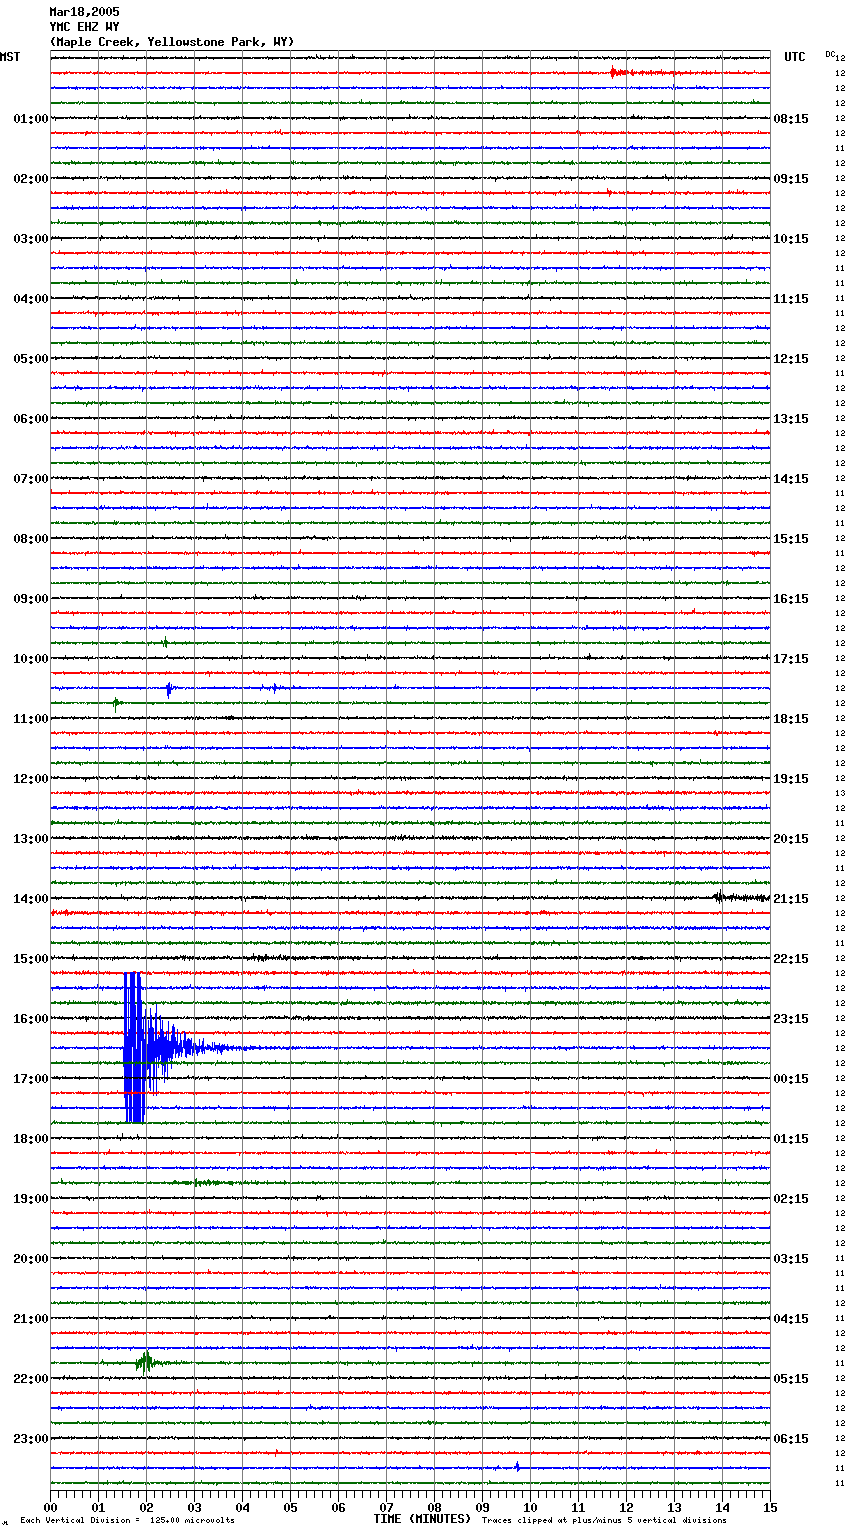Click the 00 minute axis tick label
The width and height of the screenshot is (850, 1534).
point(50,1507)
